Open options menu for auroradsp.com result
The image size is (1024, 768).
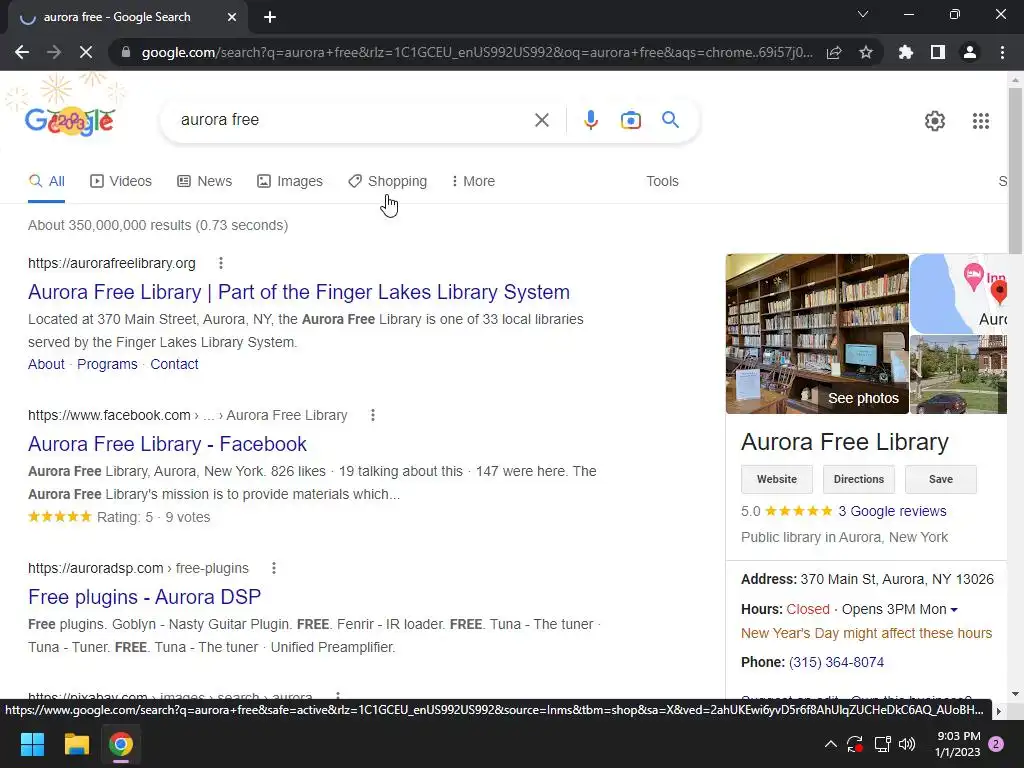tap(274, 568)
